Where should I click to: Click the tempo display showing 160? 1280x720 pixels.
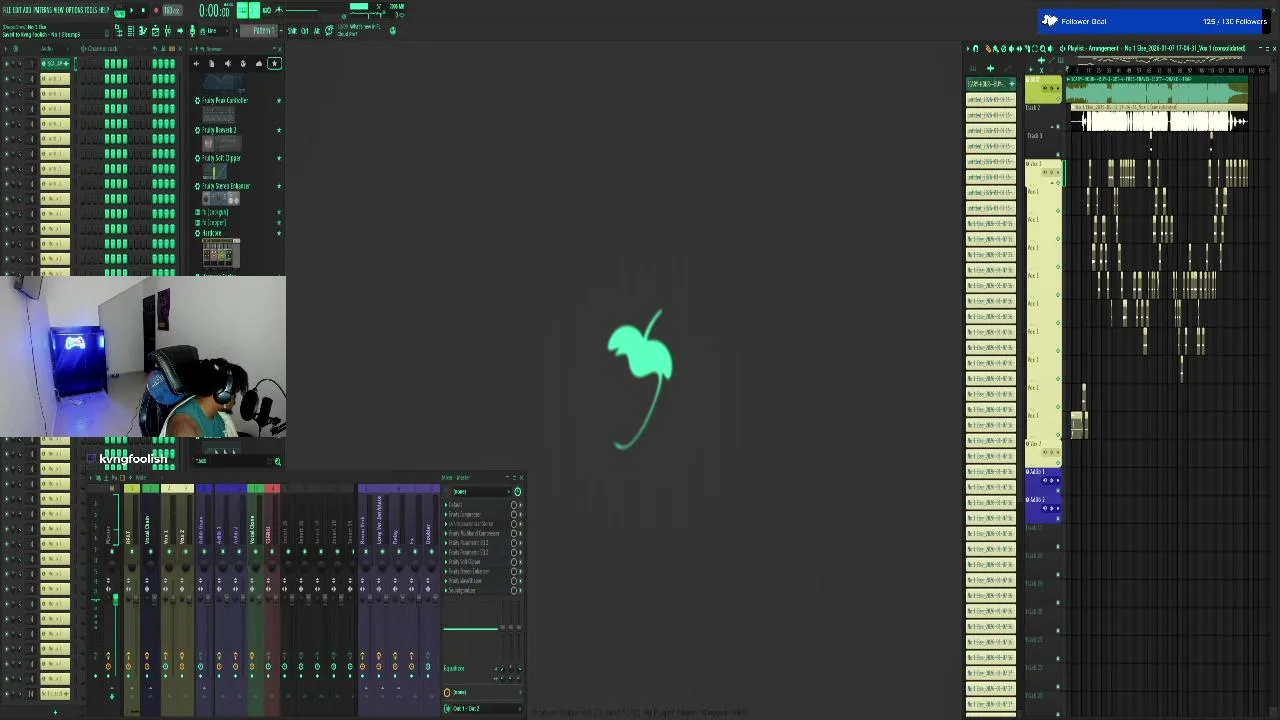[172, 10]
